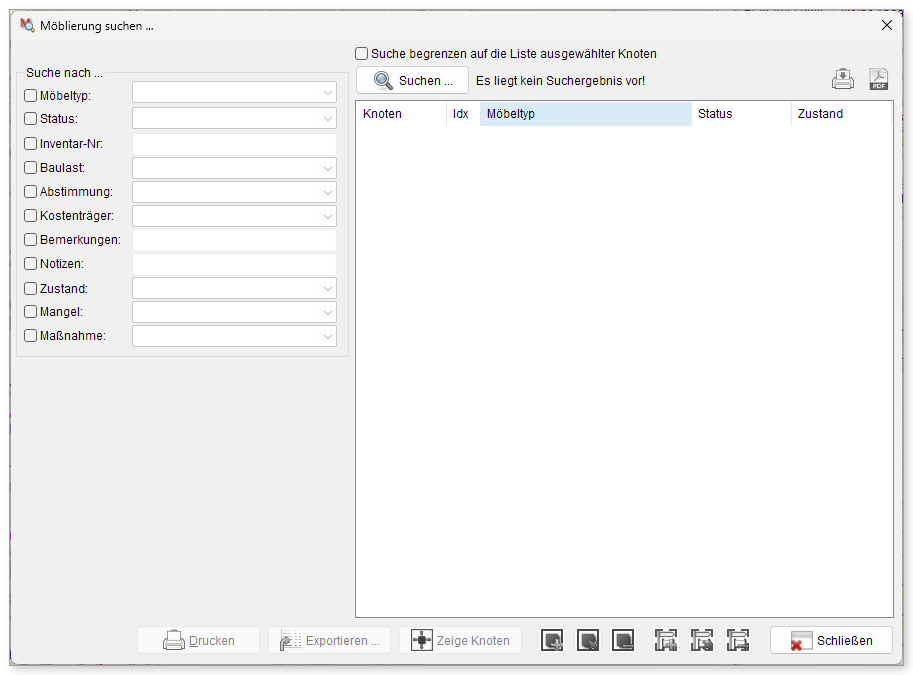Image resolution: width=913 pixels, height=675 pixels.
Task: Sort by the Status column header
Action: 741,114
